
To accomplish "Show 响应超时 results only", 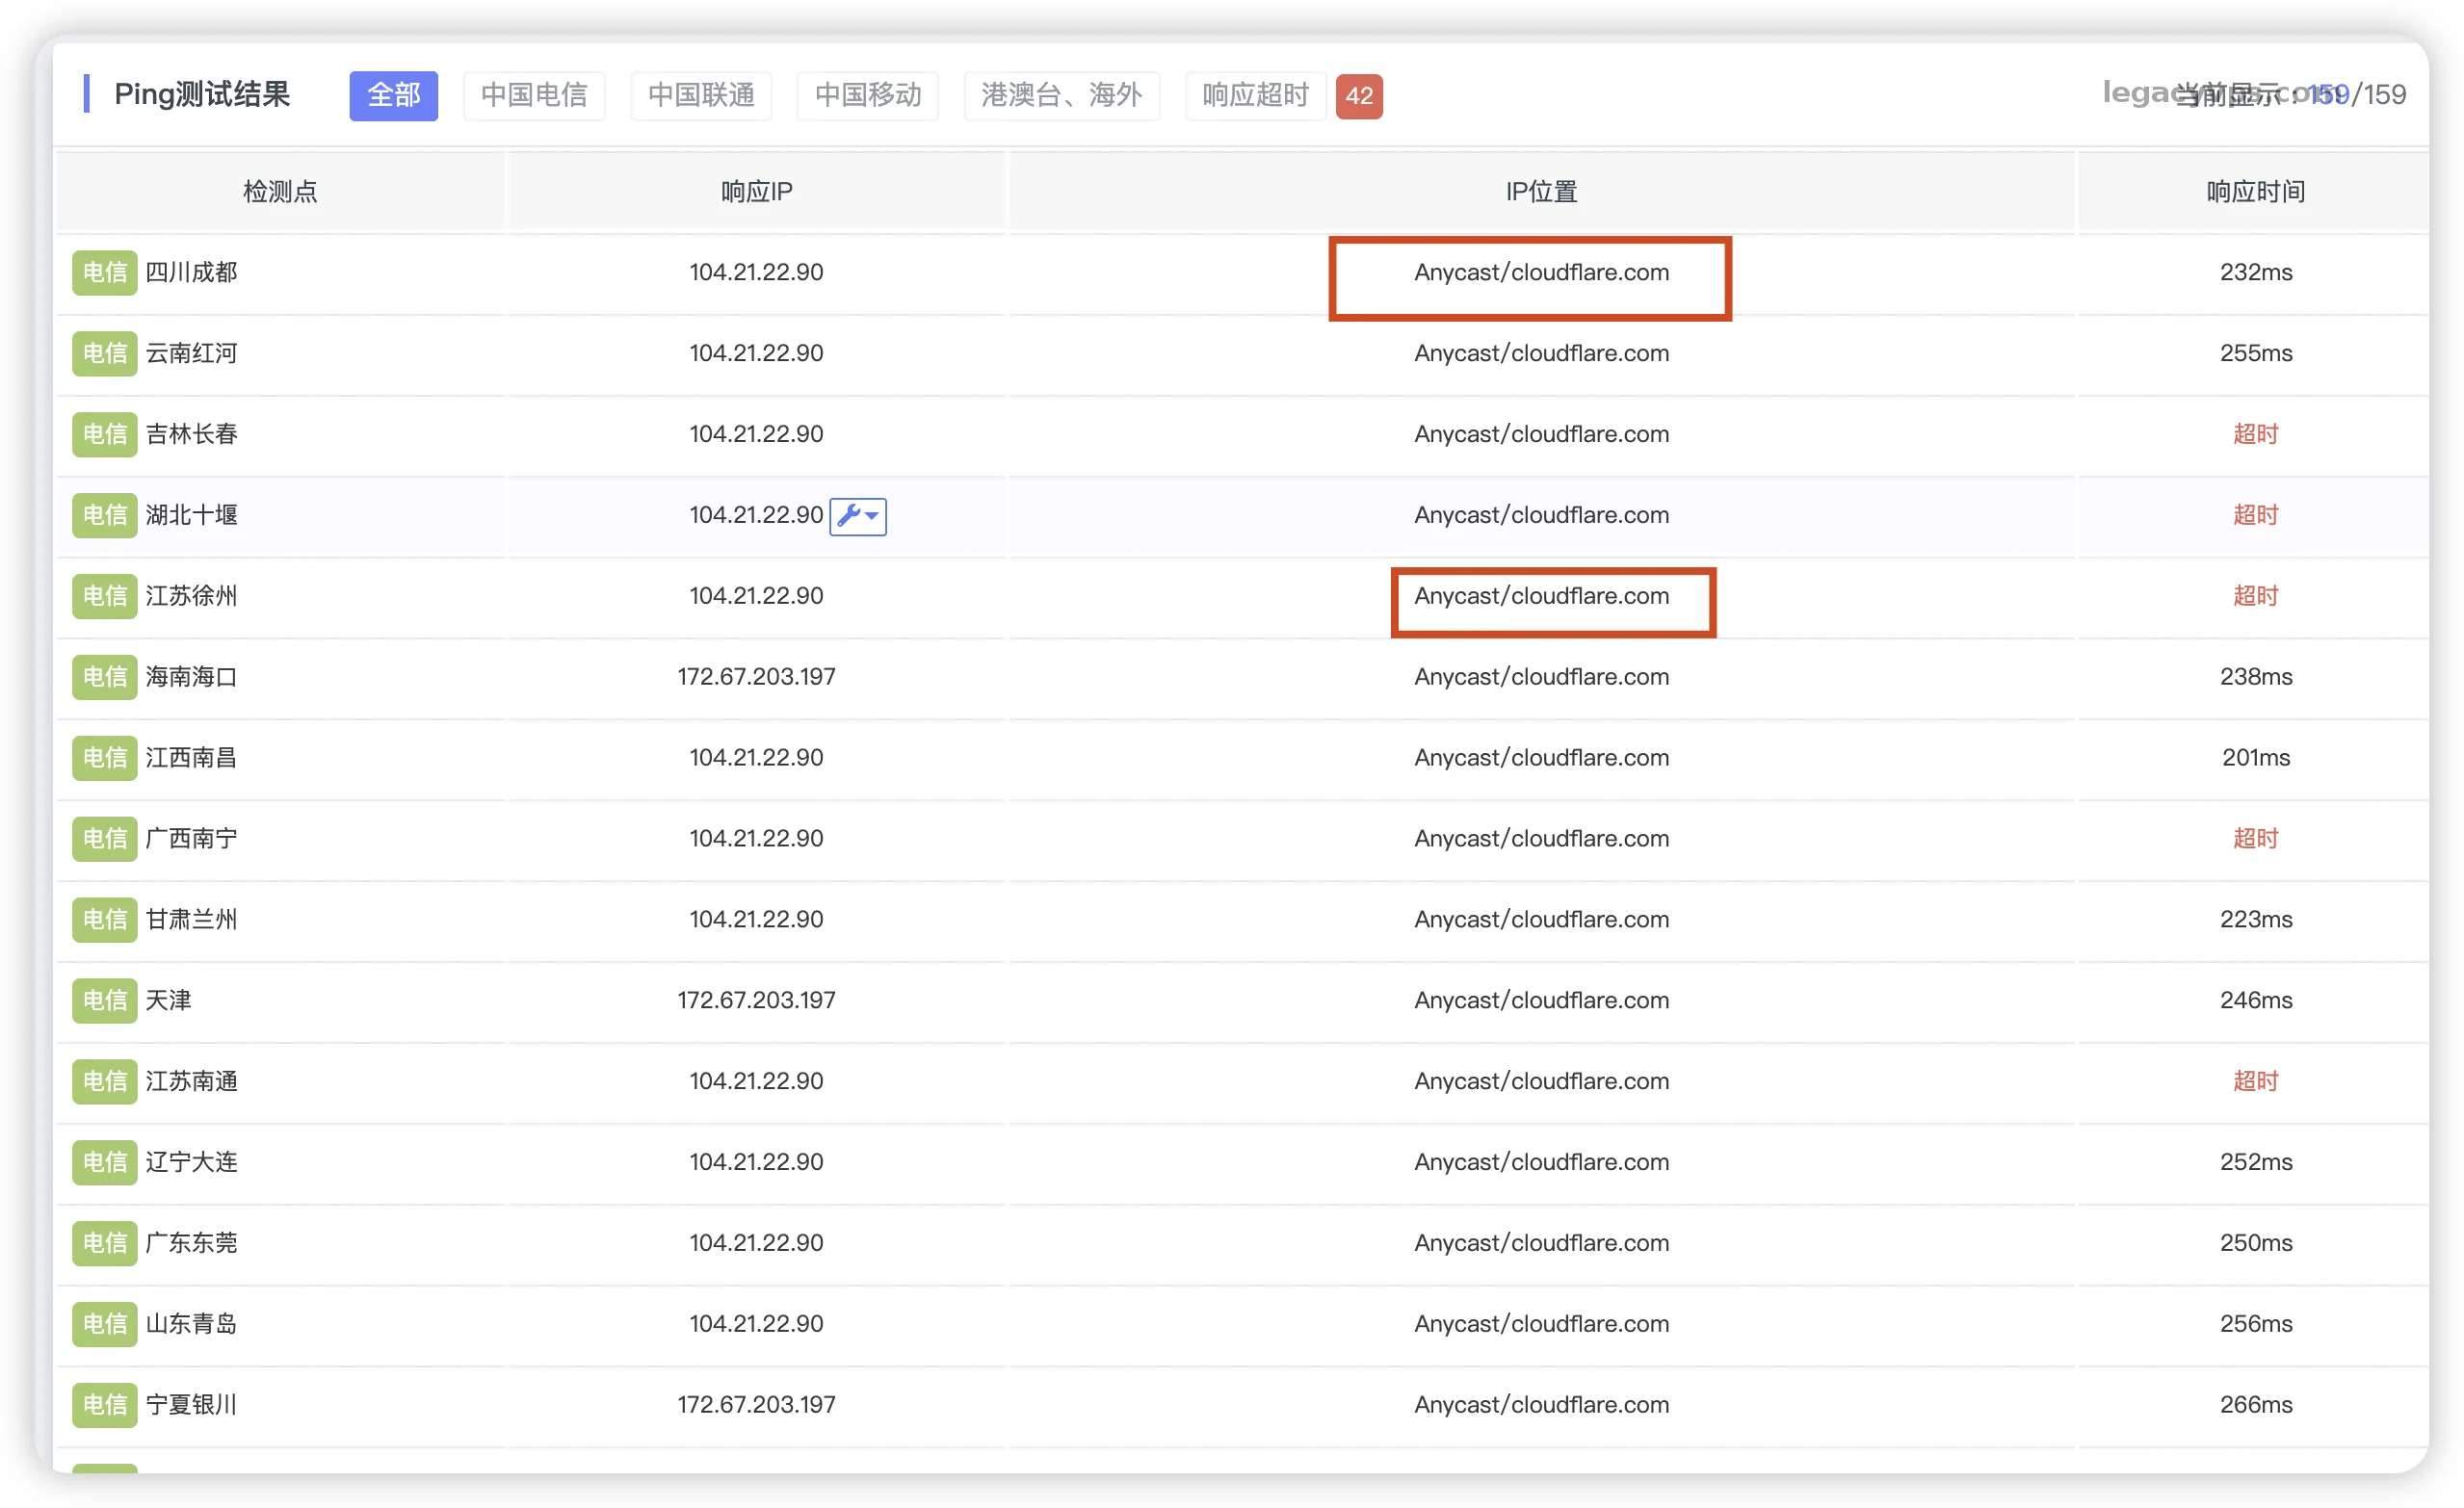I will point(1255,96).
